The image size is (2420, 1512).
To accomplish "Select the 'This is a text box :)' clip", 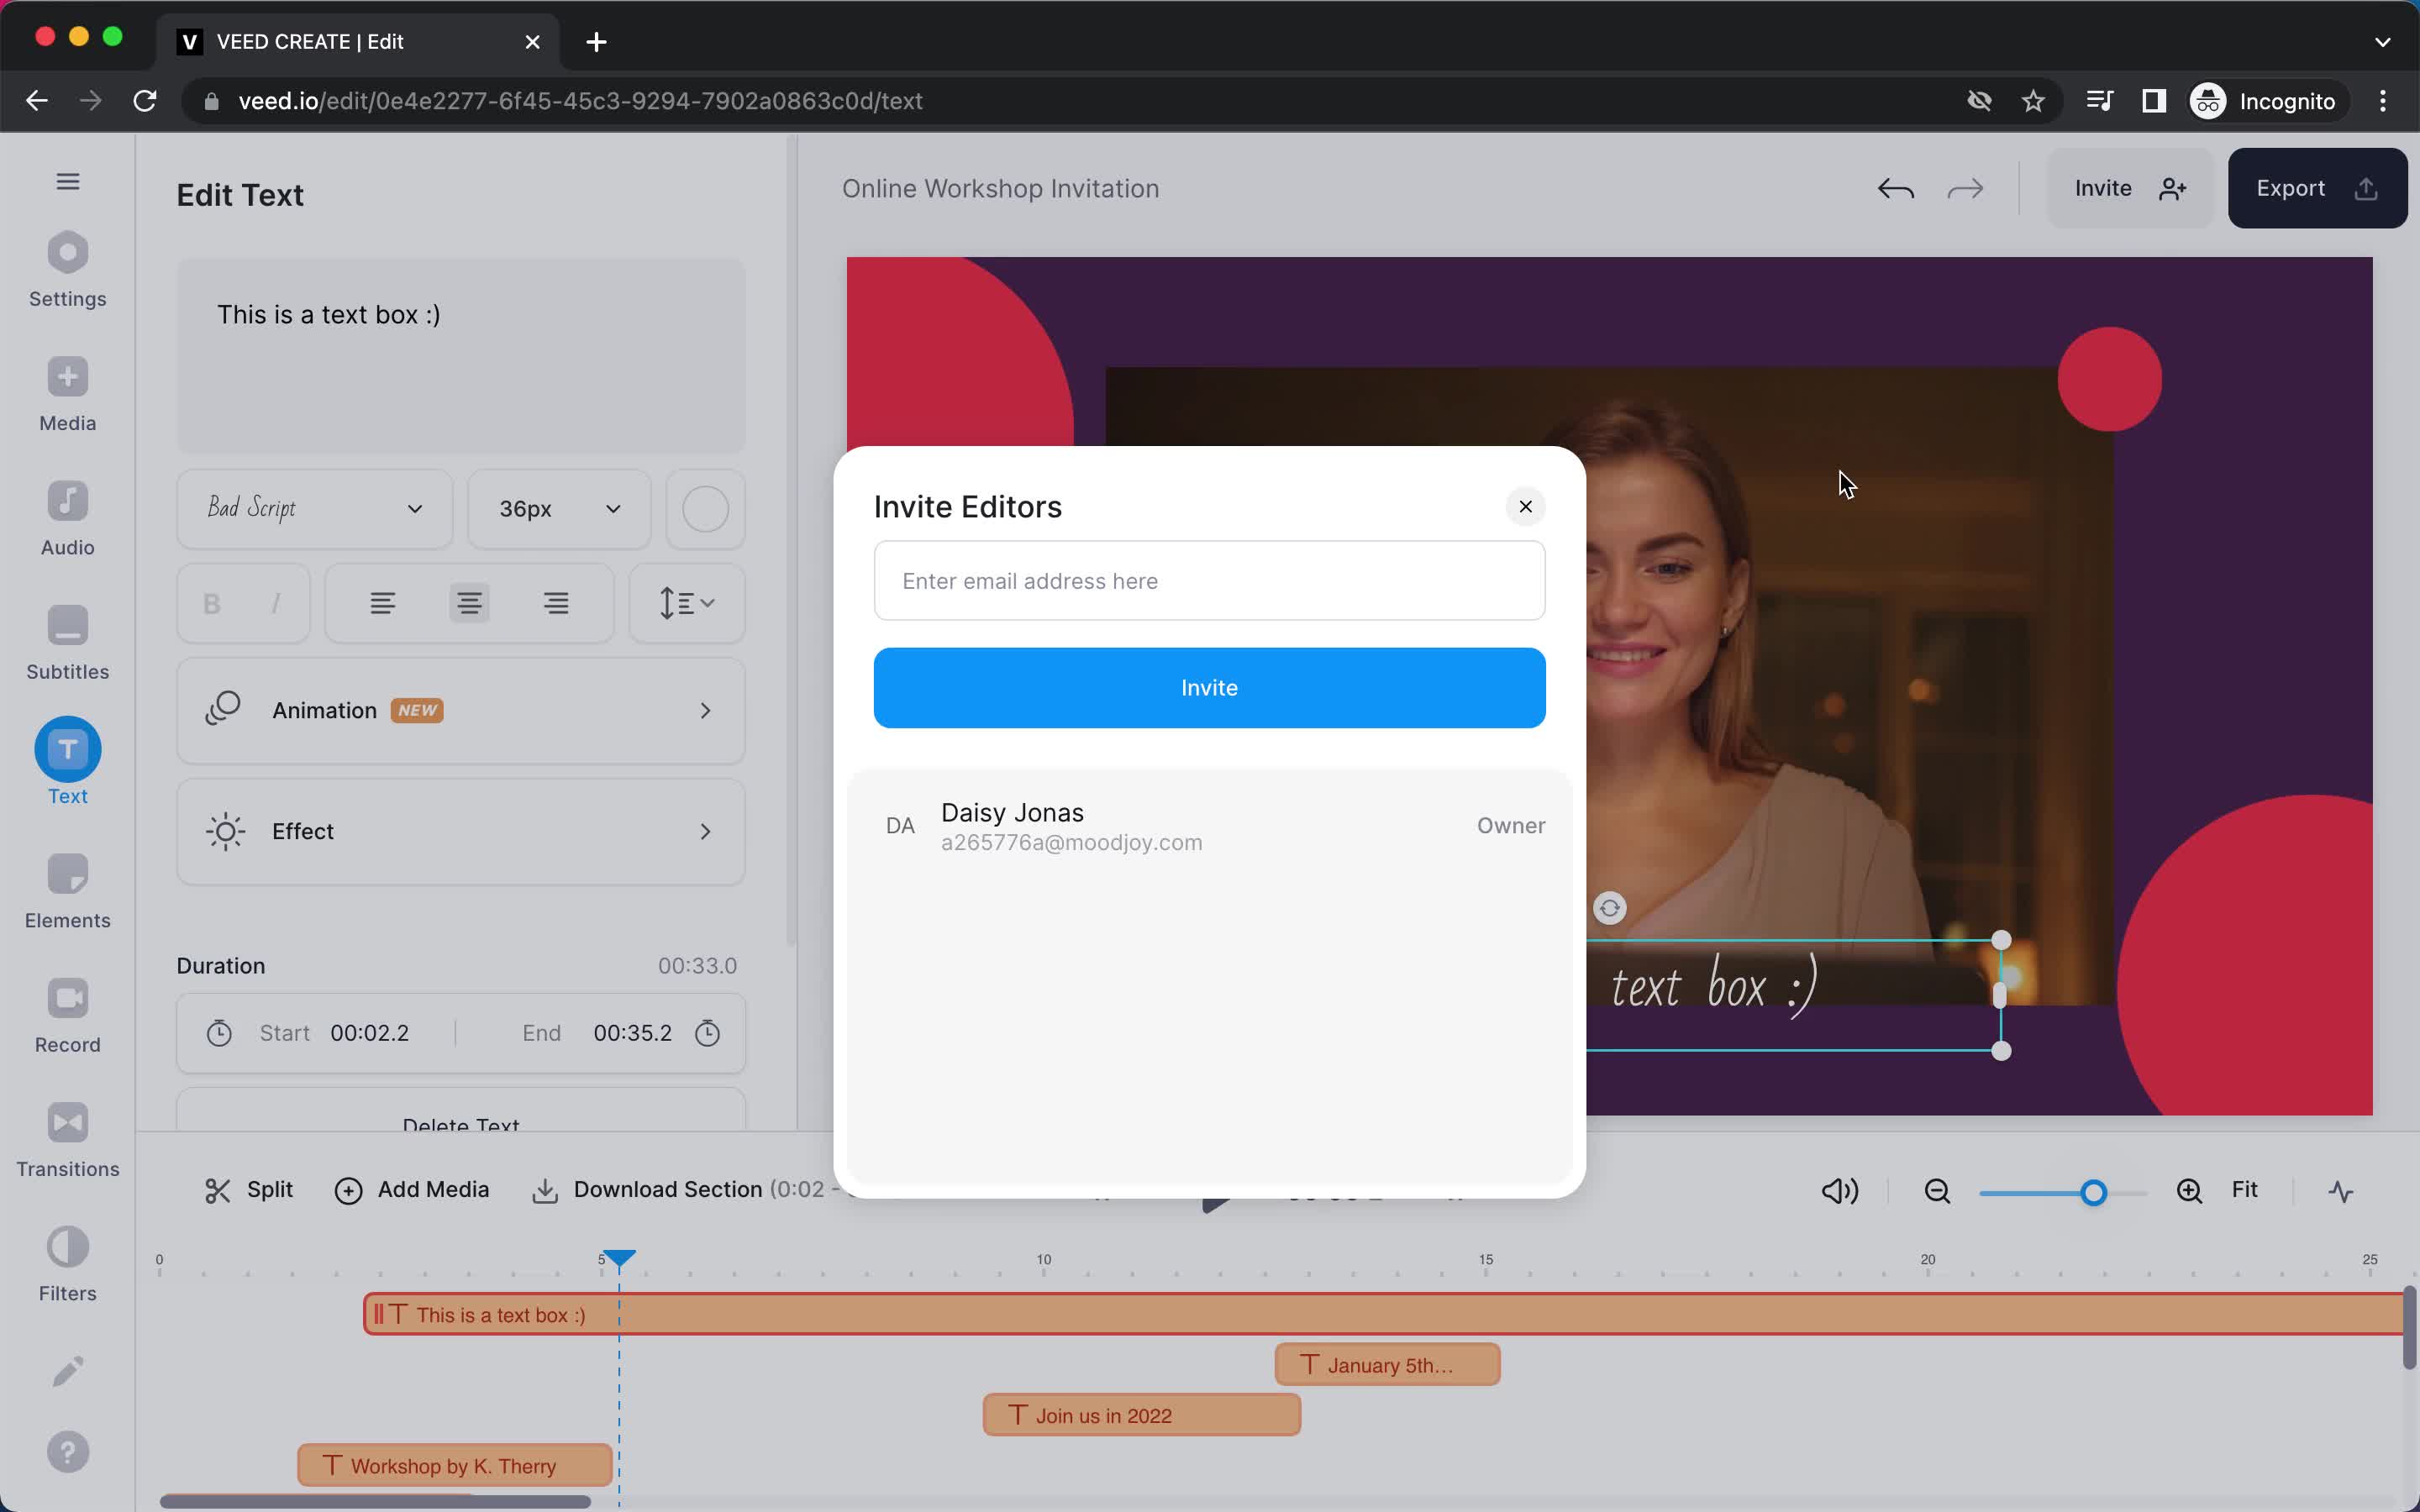I will point(1383,1314).
